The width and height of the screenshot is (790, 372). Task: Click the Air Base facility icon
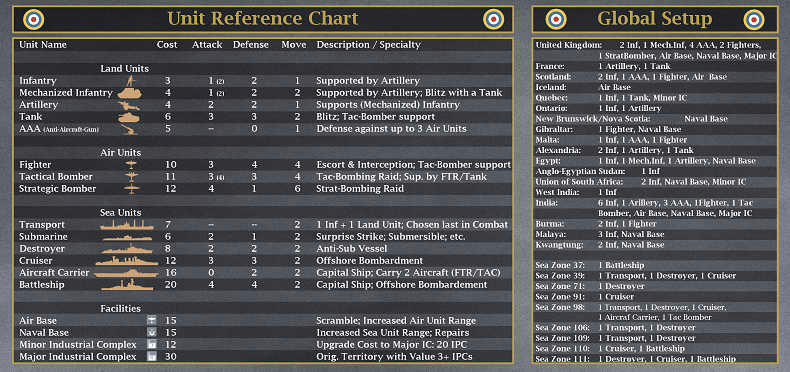click(151, 321)
